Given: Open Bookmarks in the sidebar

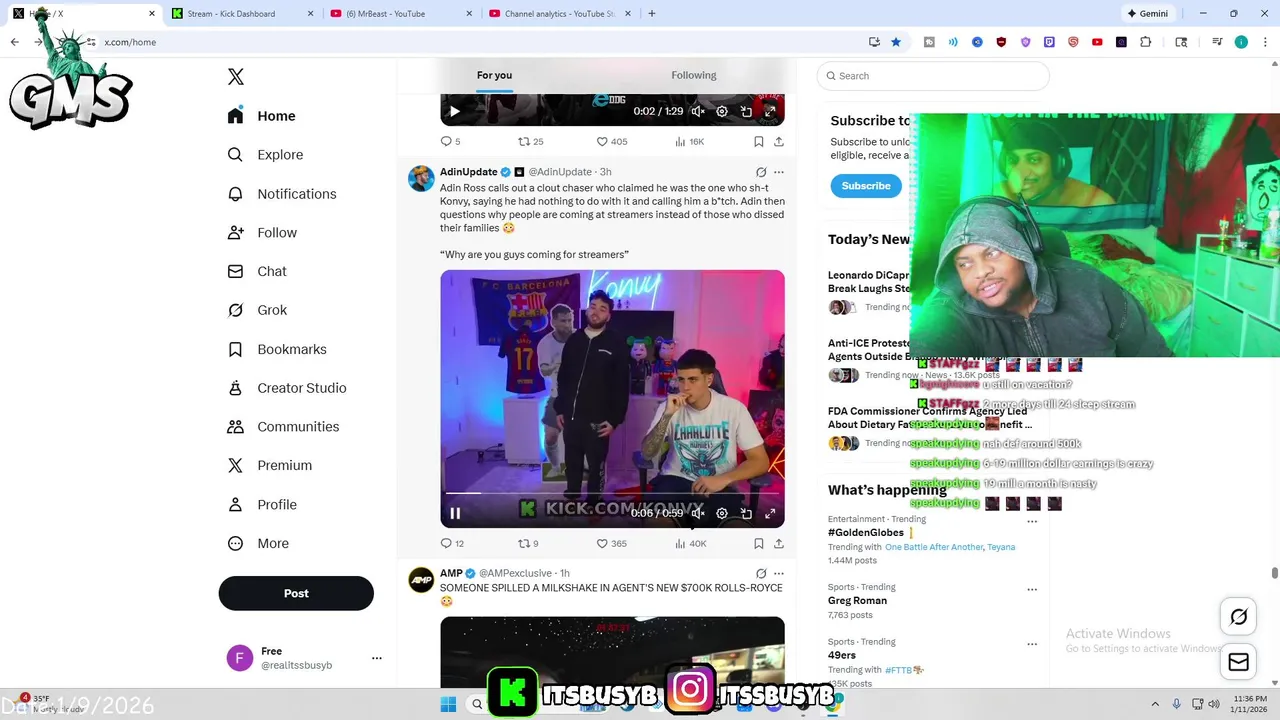Looking at the screenshot, I should click(277, 349).
